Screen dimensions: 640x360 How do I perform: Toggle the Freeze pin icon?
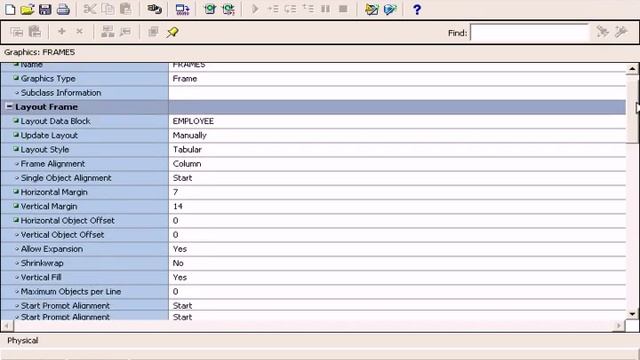click(x=172, y=32)
